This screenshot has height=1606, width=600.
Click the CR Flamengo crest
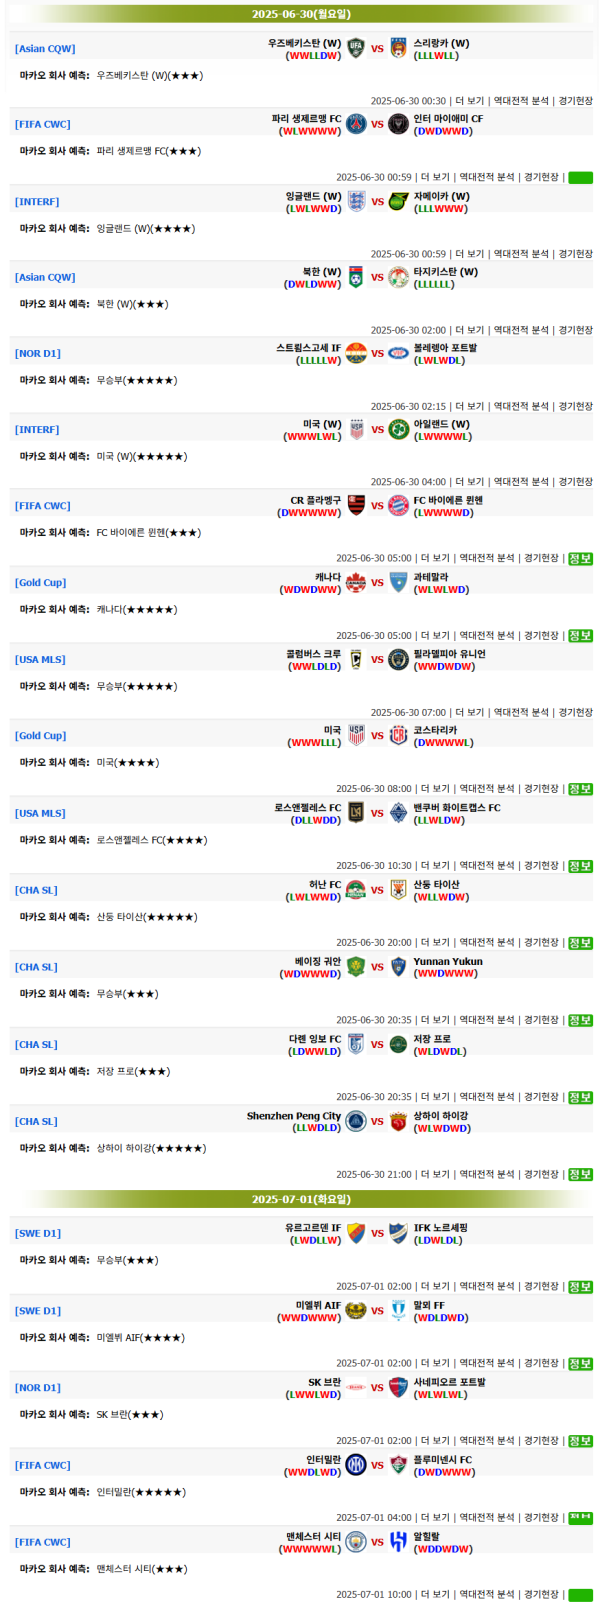click(356, 506)
